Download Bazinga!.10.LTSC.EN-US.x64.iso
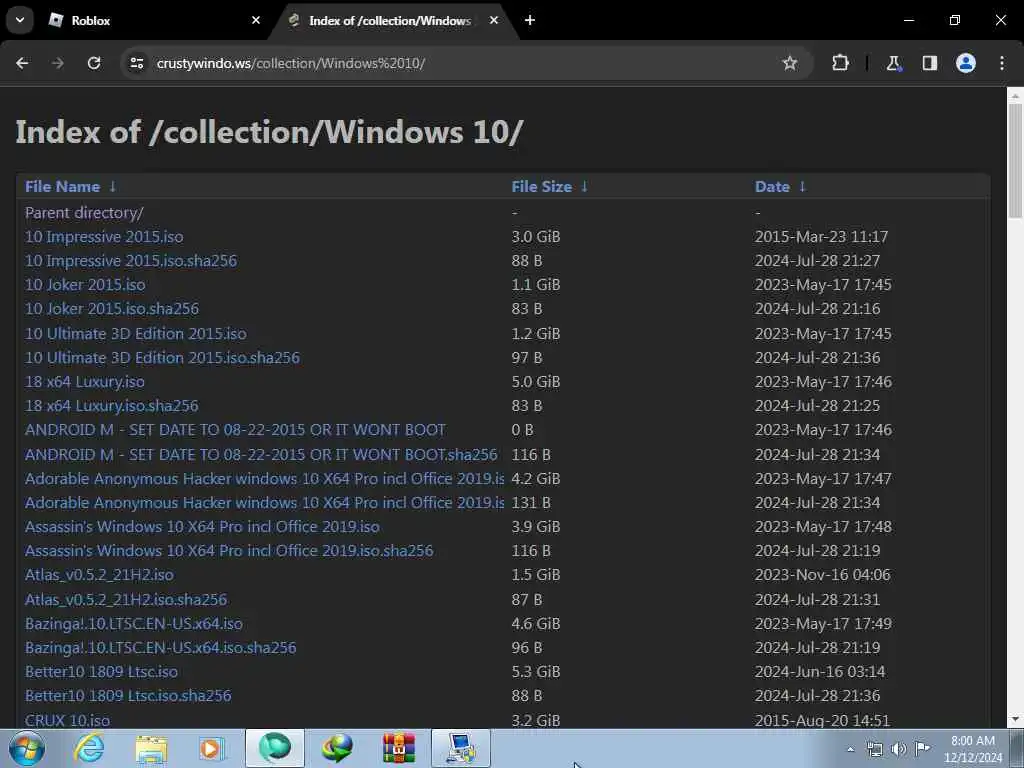 134,624
